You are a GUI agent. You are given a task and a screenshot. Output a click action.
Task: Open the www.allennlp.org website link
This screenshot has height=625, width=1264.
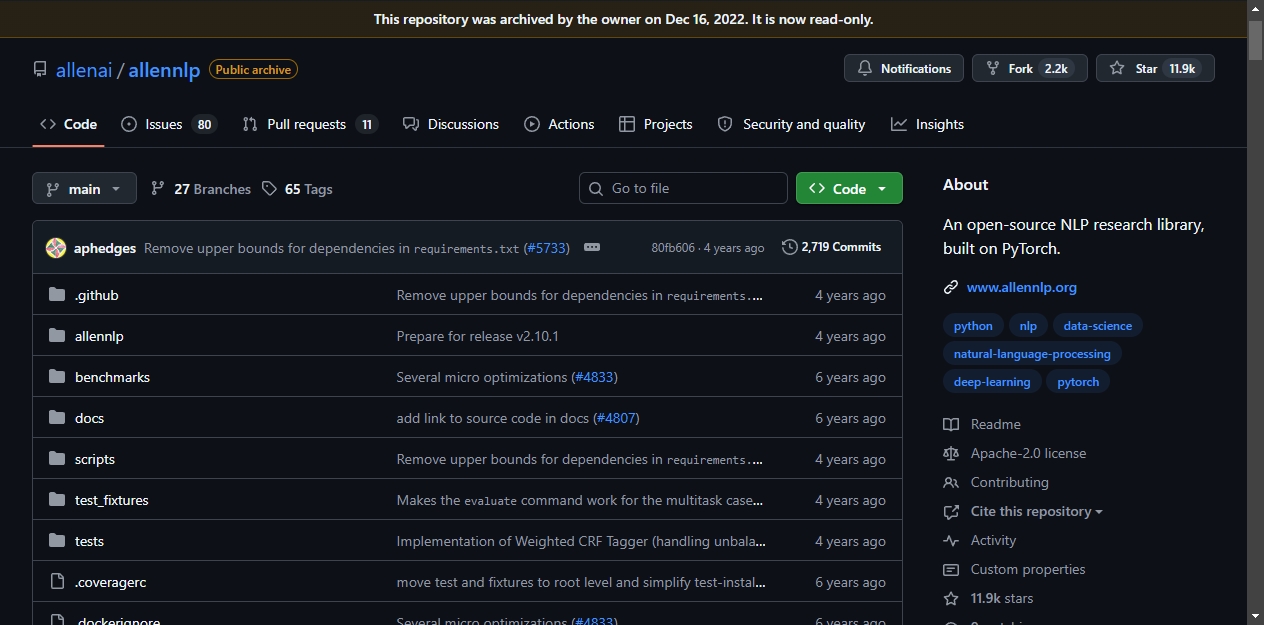[1022, 288]
